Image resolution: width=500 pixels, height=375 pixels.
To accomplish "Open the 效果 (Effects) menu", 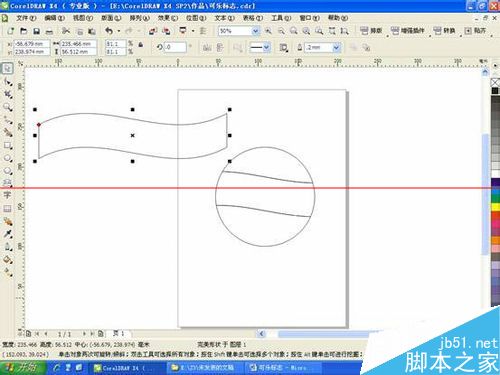I will coord(167,18).
